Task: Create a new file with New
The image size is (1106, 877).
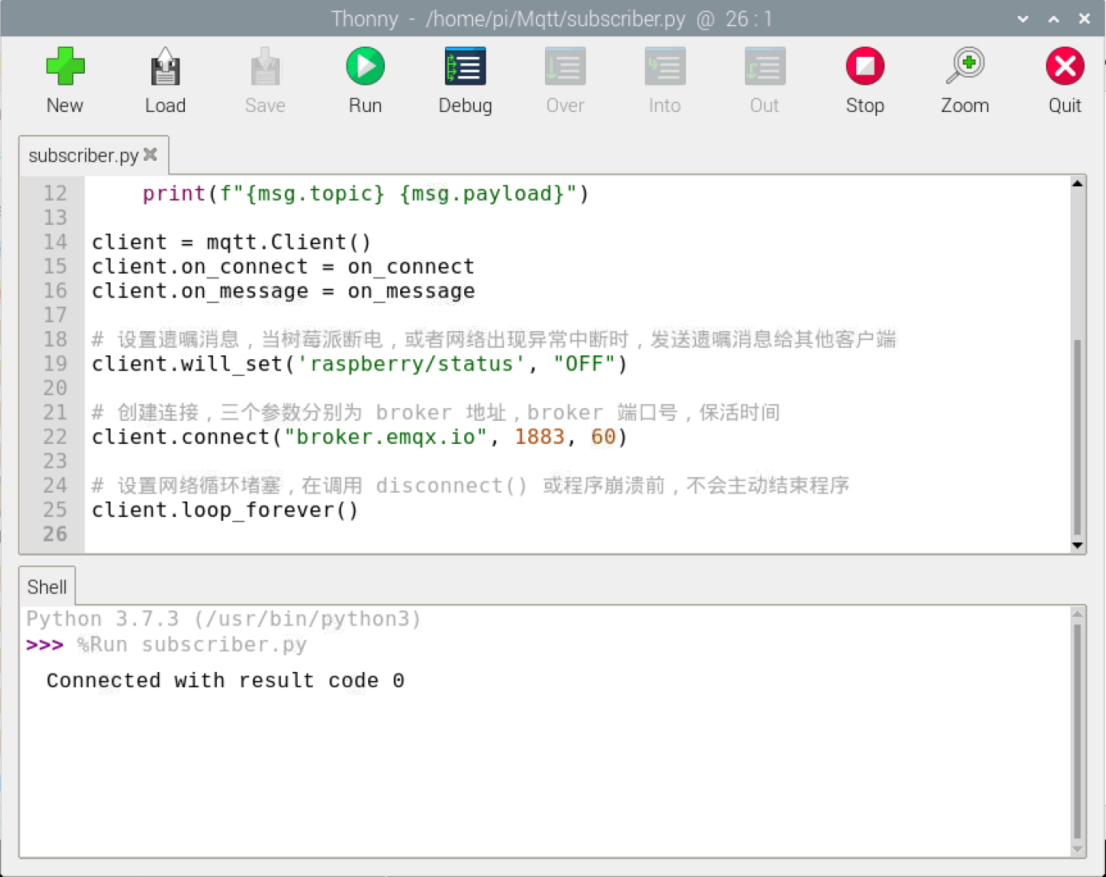Action: [65, 80]
